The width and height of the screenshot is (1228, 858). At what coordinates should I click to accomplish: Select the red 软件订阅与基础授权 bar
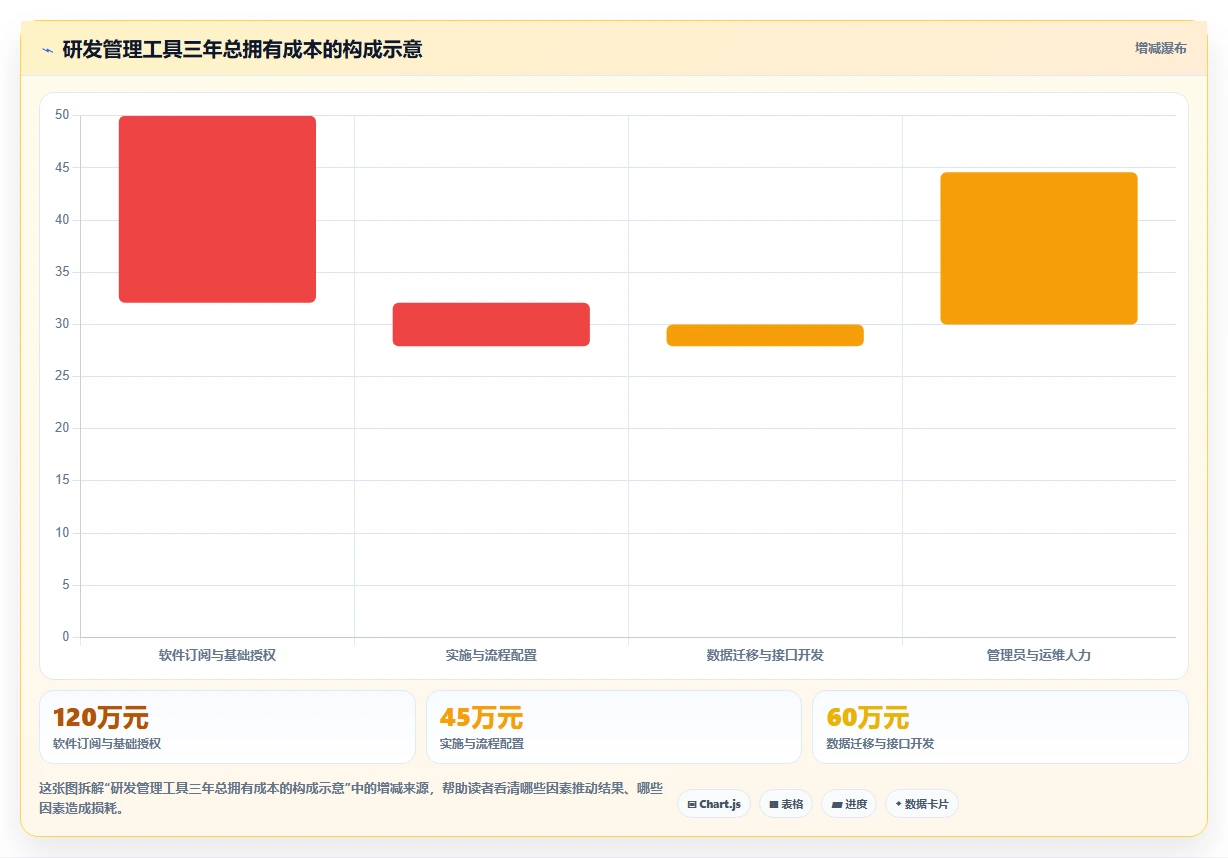[217, 209]
